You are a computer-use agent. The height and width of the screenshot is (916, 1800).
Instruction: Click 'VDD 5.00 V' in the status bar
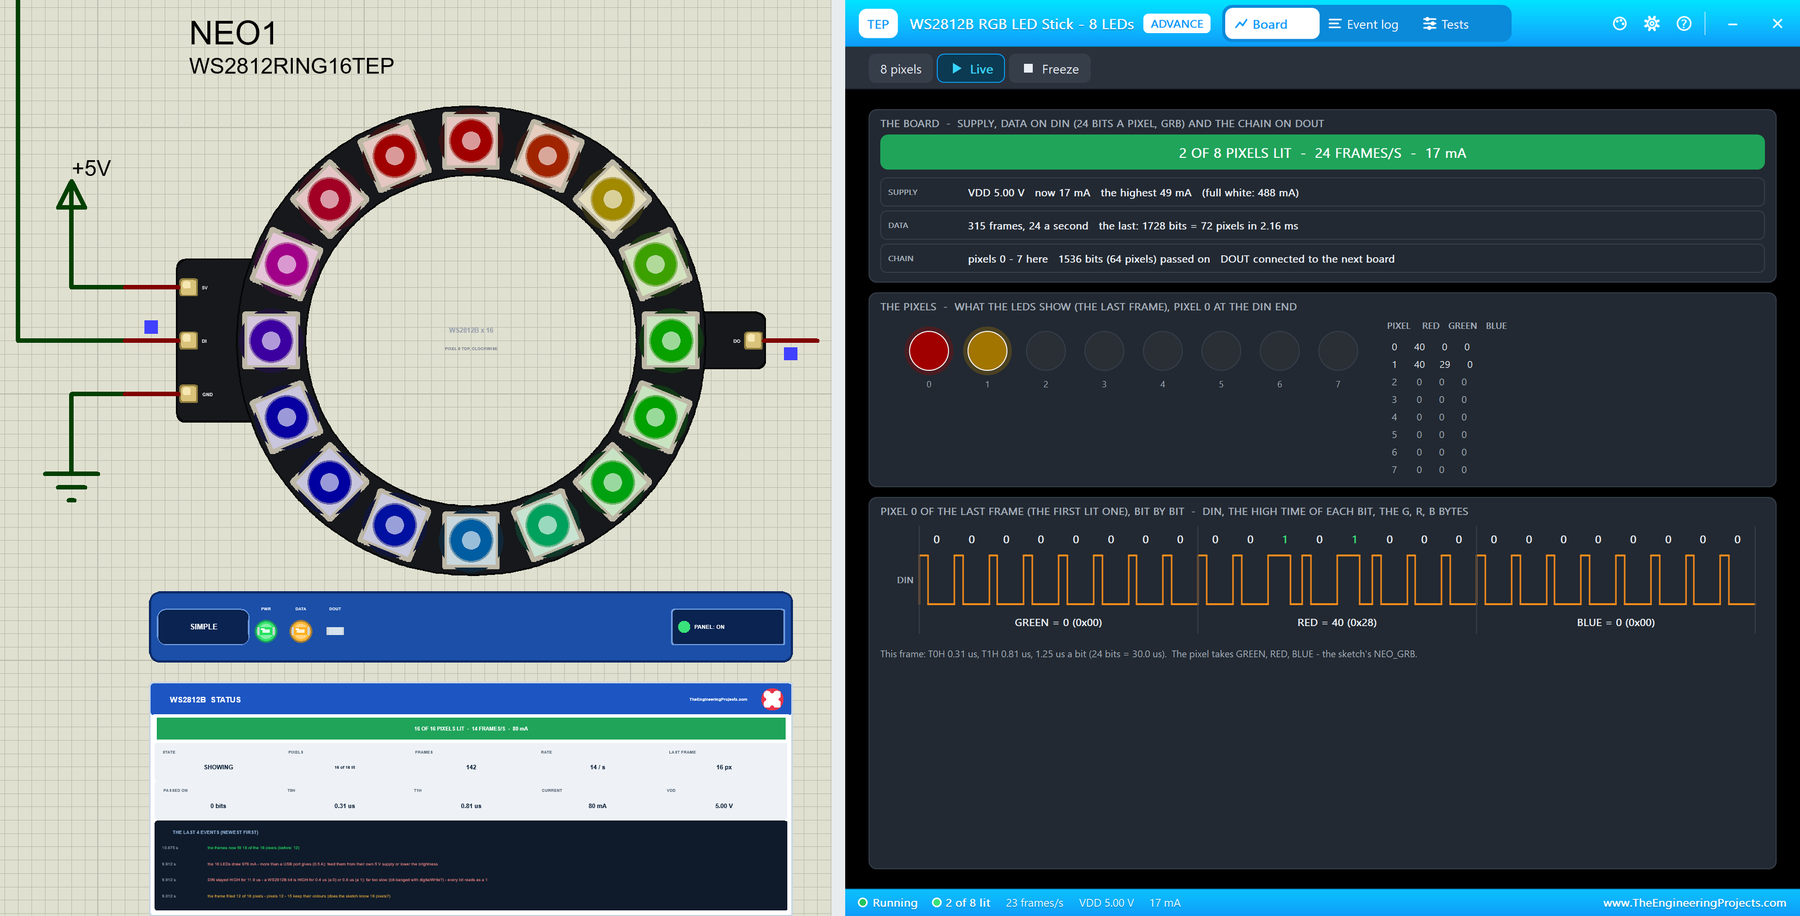coord(1106,903)
